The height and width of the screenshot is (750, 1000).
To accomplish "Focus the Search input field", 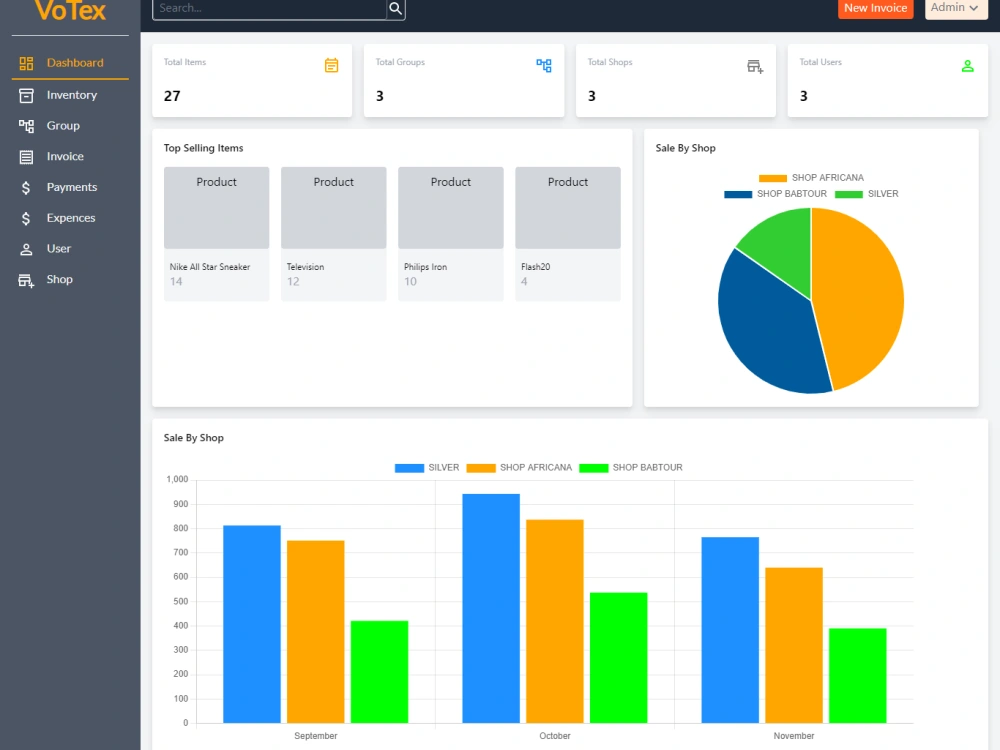I will [x=270, y=8].
